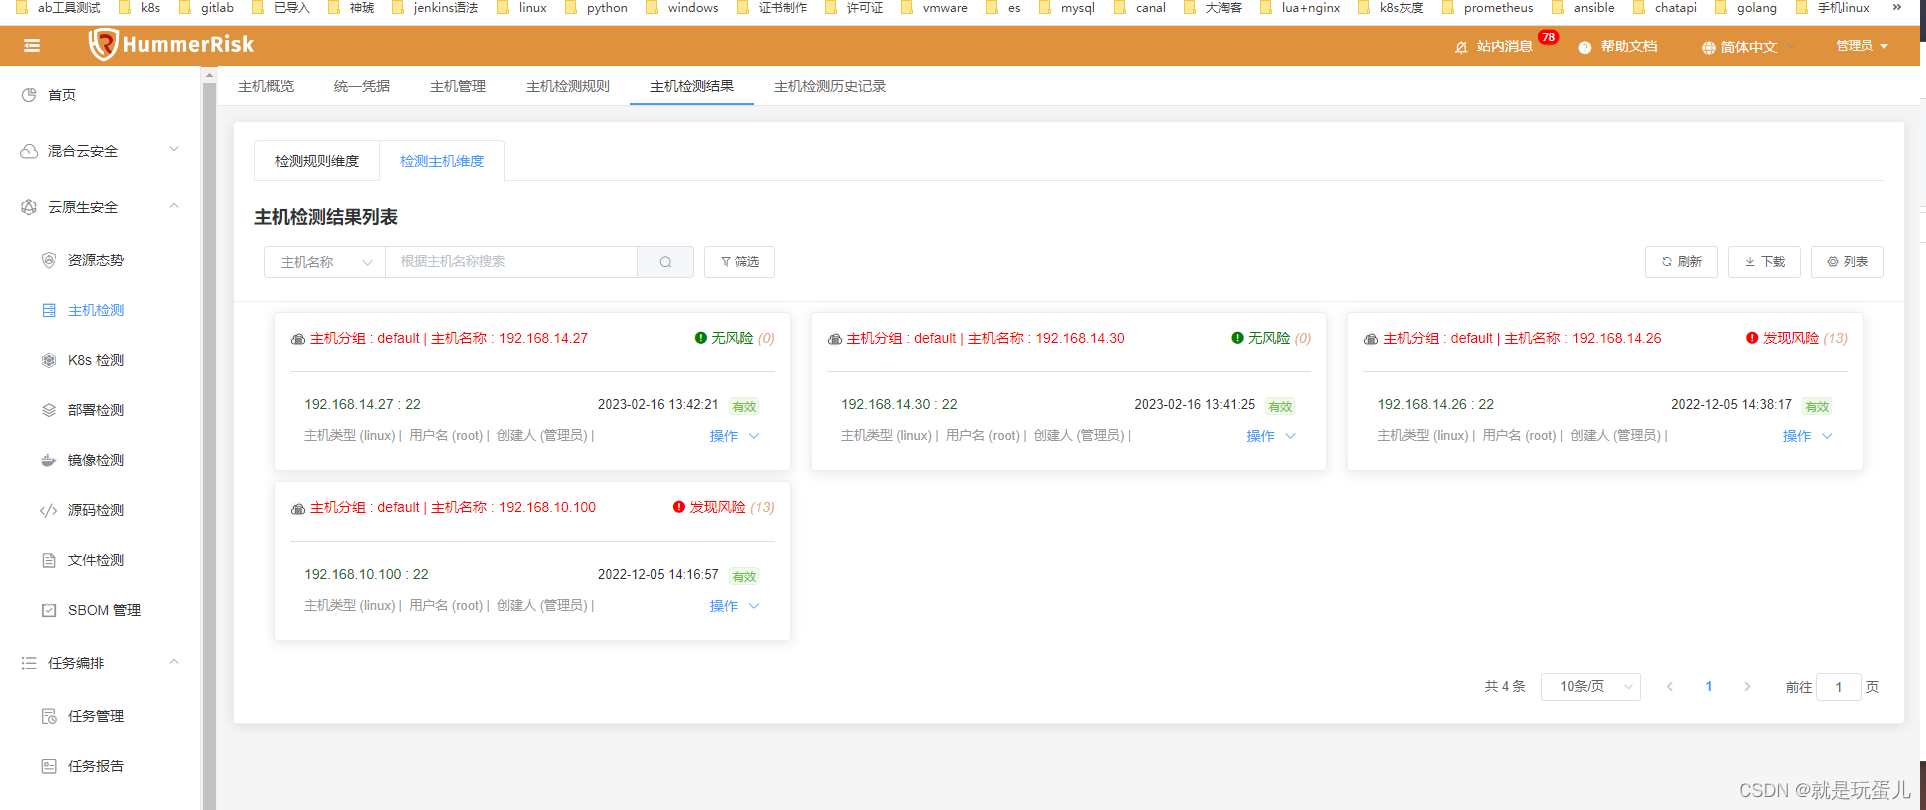Click the 列表 list view button

pos(1847,262)
